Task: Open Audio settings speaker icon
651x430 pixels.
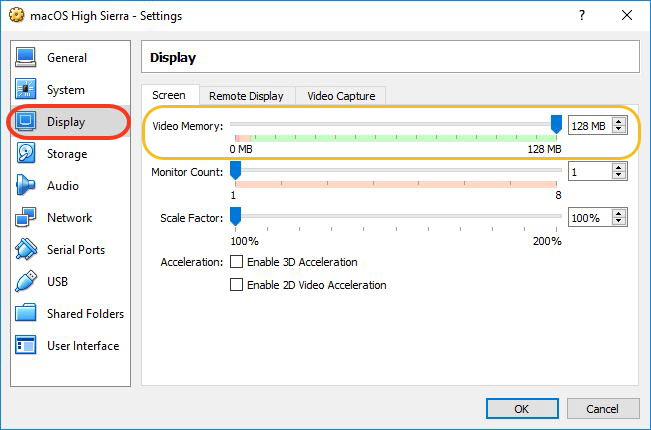Action: click(26, 186)
